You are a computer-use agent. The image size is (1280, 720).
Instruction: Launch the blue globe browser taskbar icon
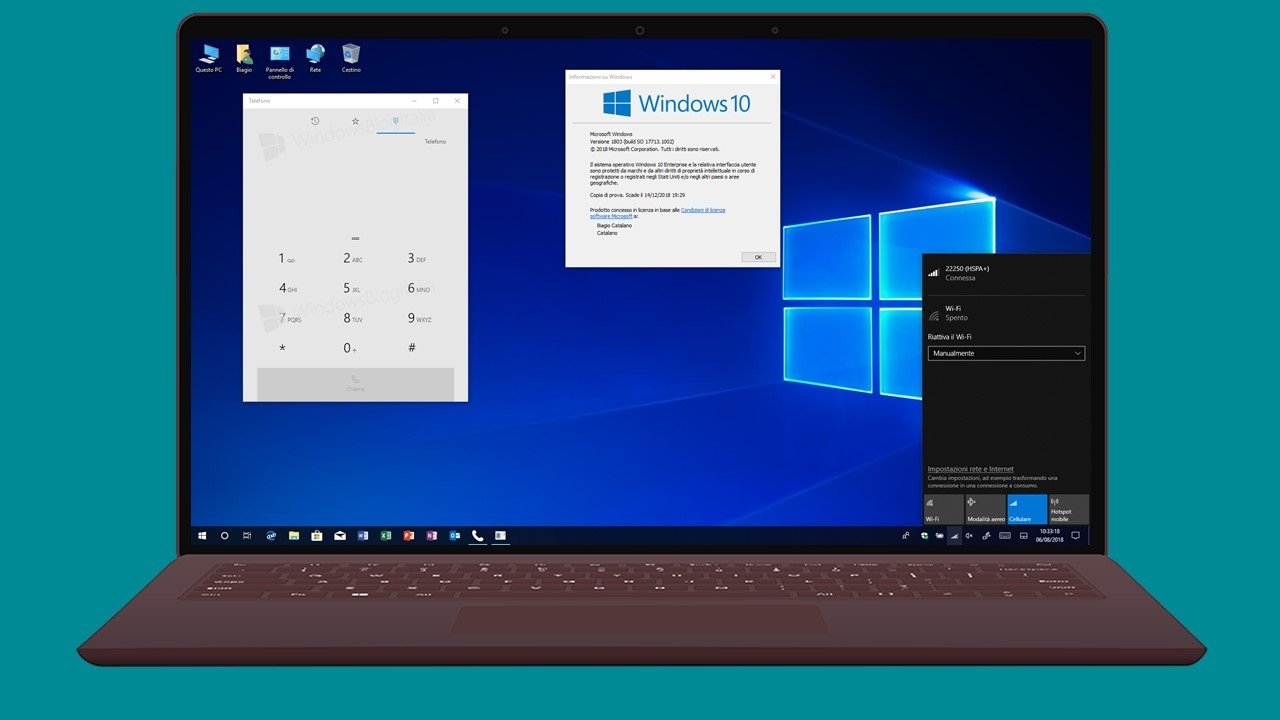pos(271,536)
